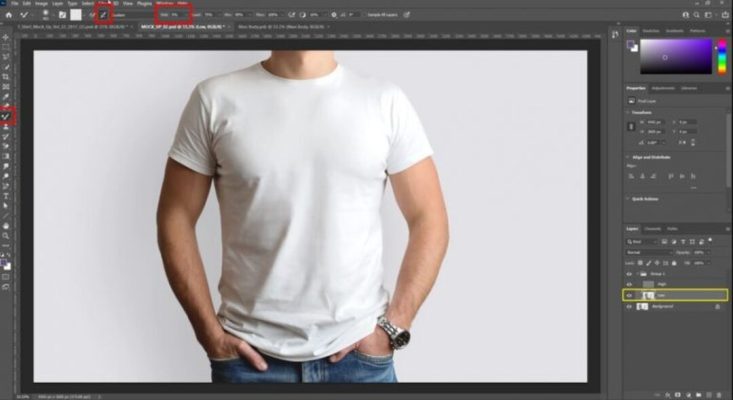Select the Rectangular Marquee tool
The width and height of the screenshot is (733, 400).
(6, 47)
